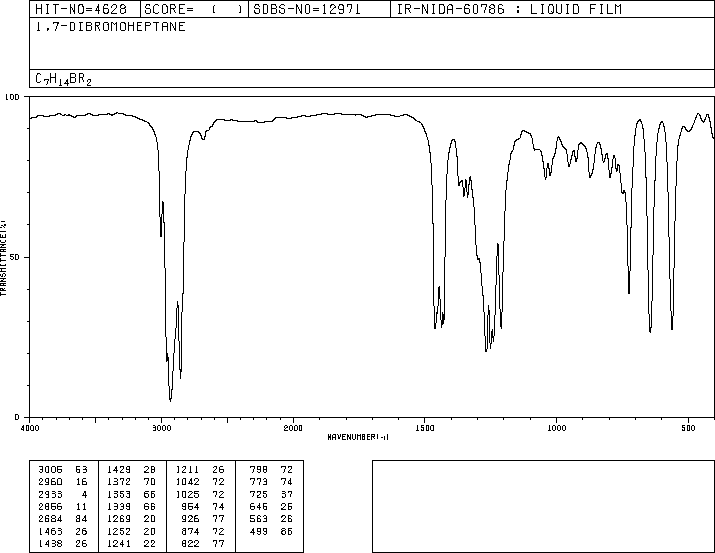Click the 1500 label on the wavenumber axis
The height and width of the screenshot is (553, 715).
coord(425,428)
